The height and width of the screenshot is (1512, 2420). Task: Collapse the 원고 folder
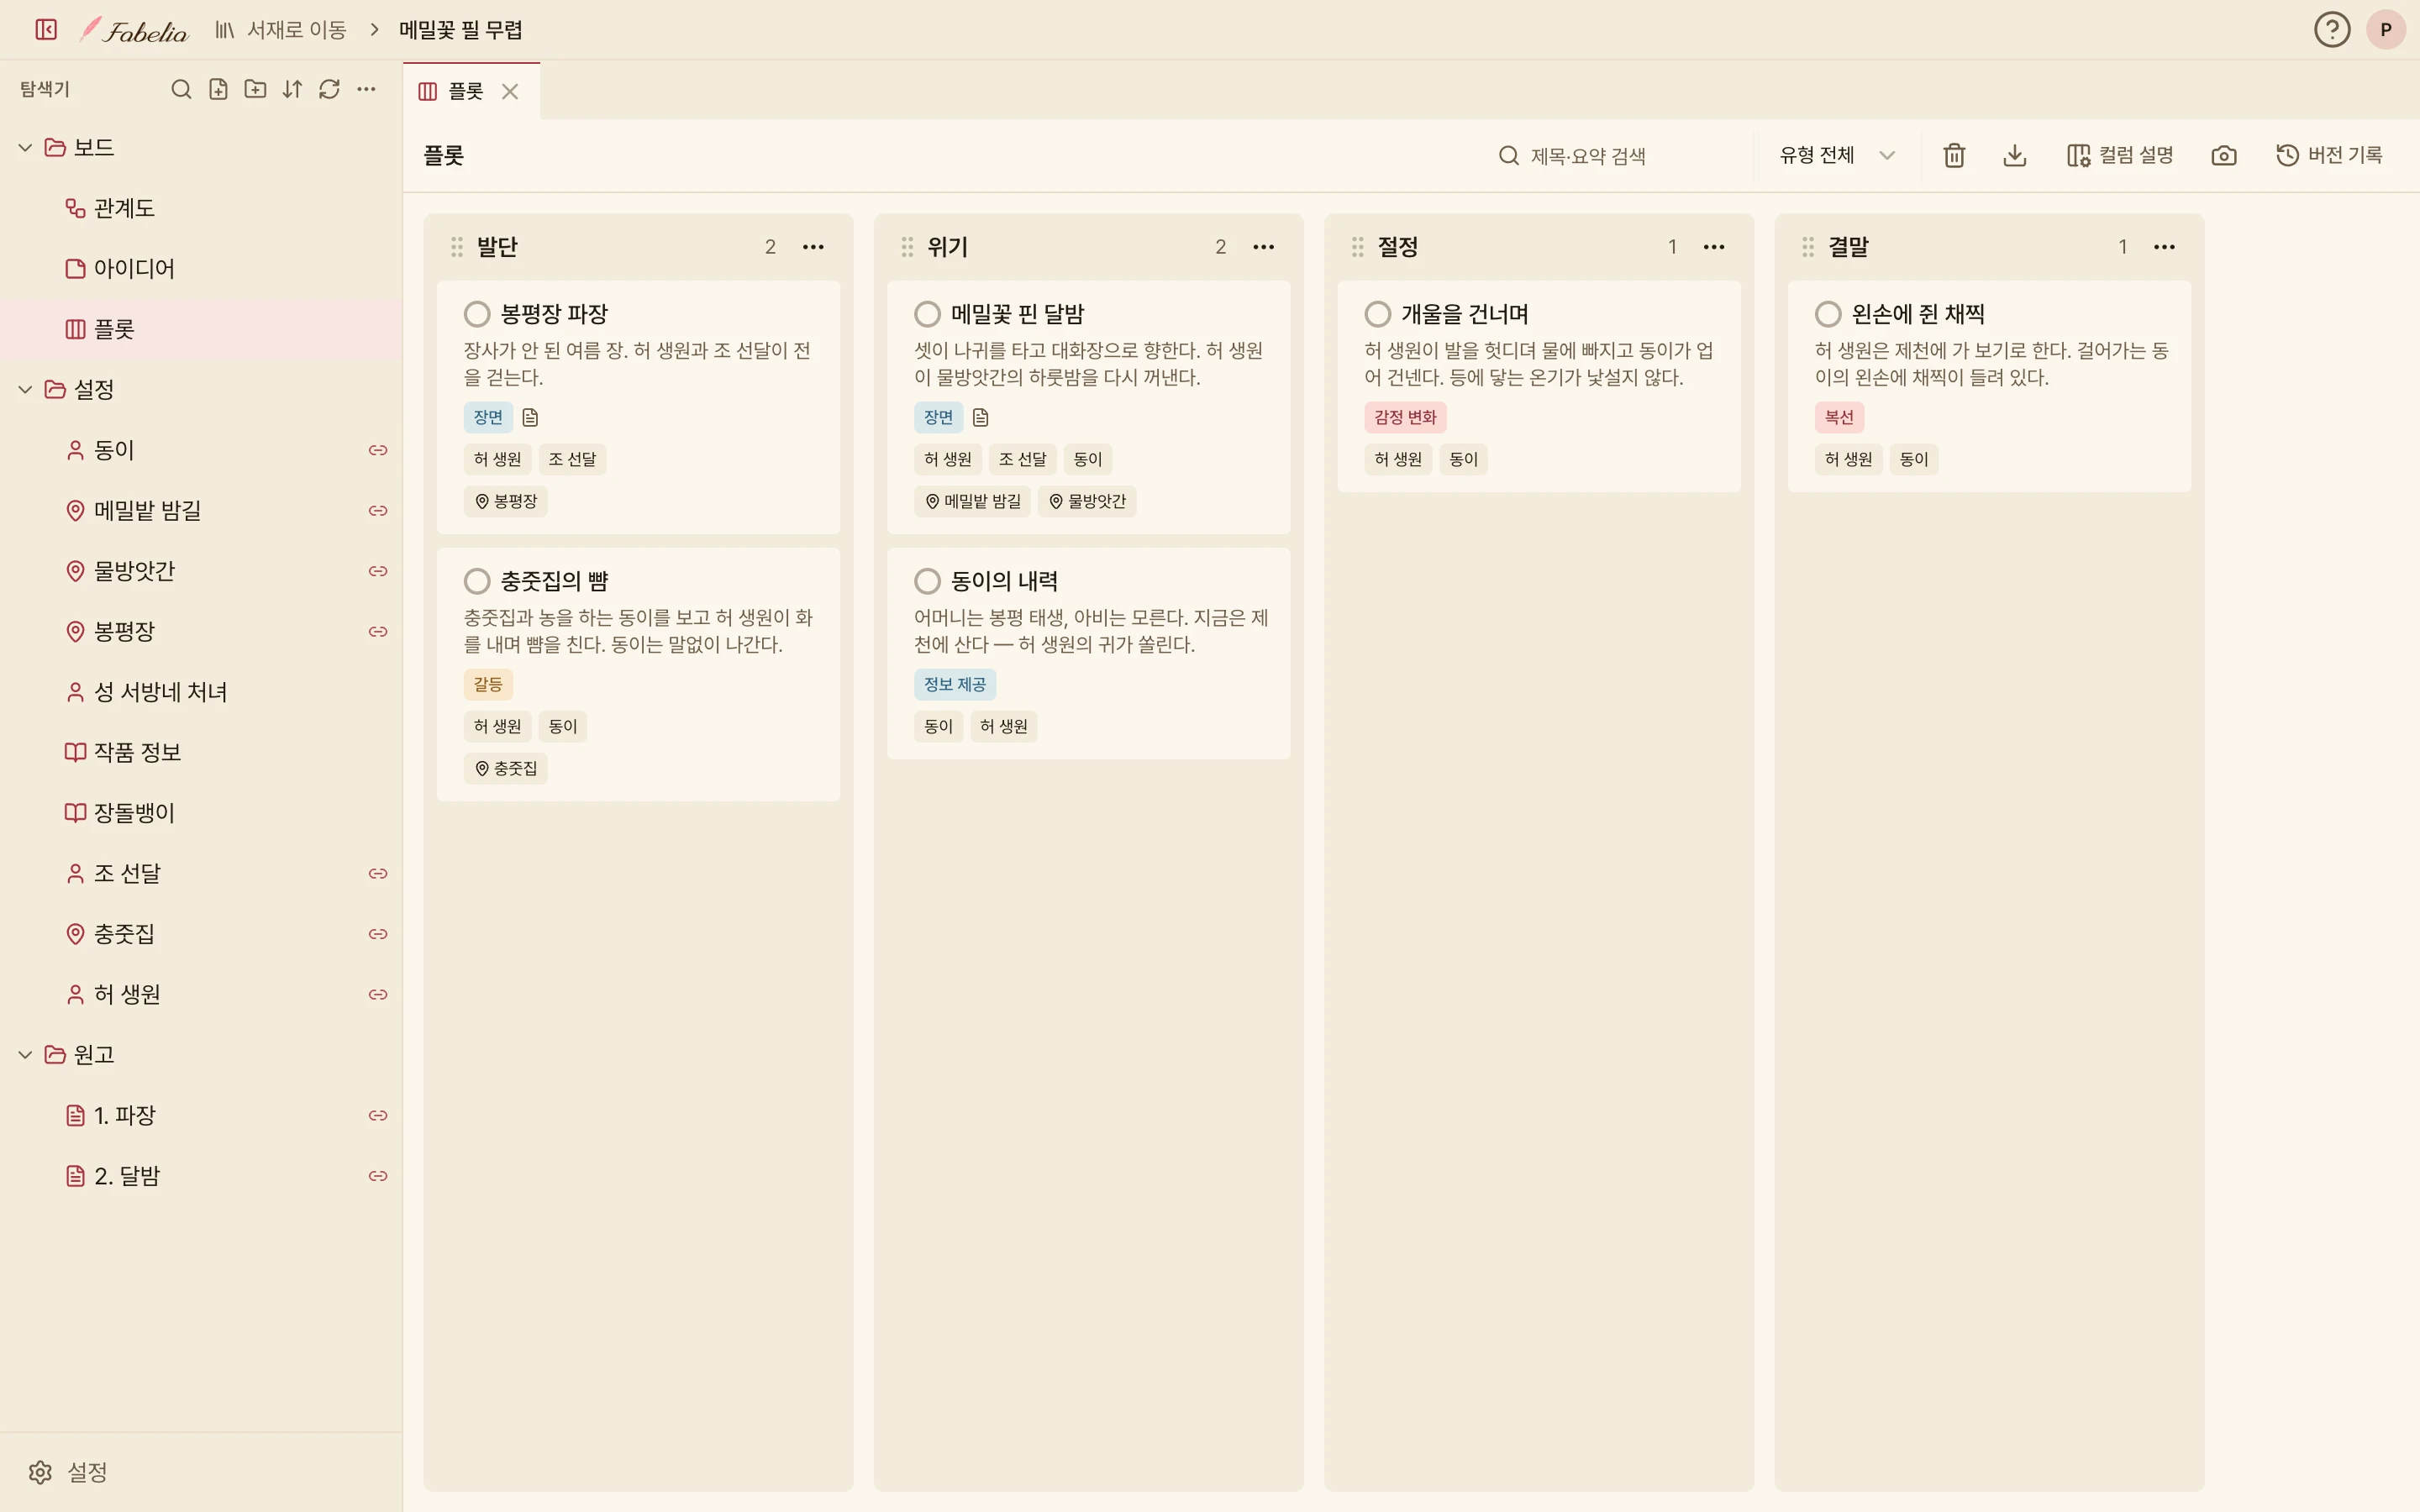(x=25, y=1054)
